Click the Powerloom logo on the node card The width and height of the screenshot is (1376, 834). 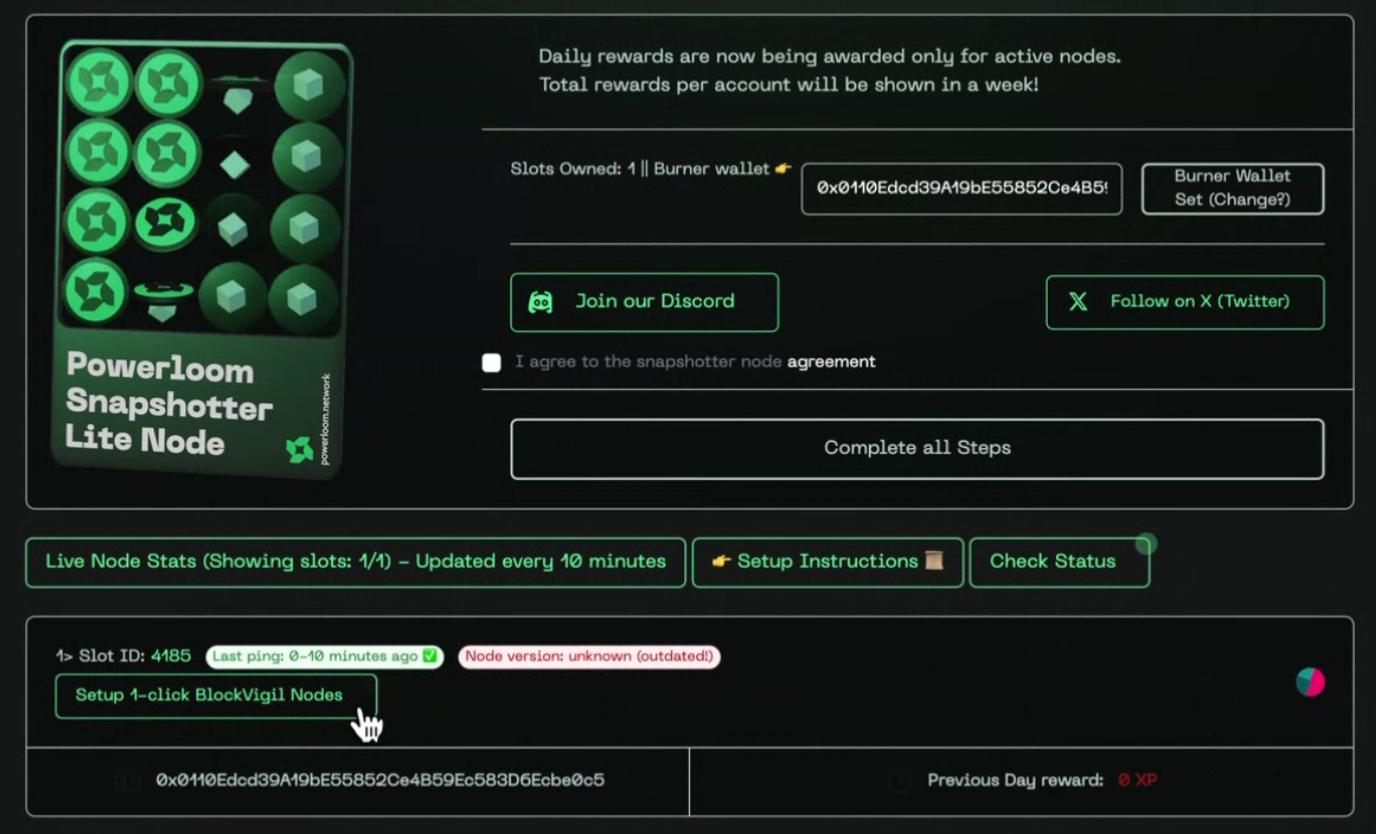(299, 449)
